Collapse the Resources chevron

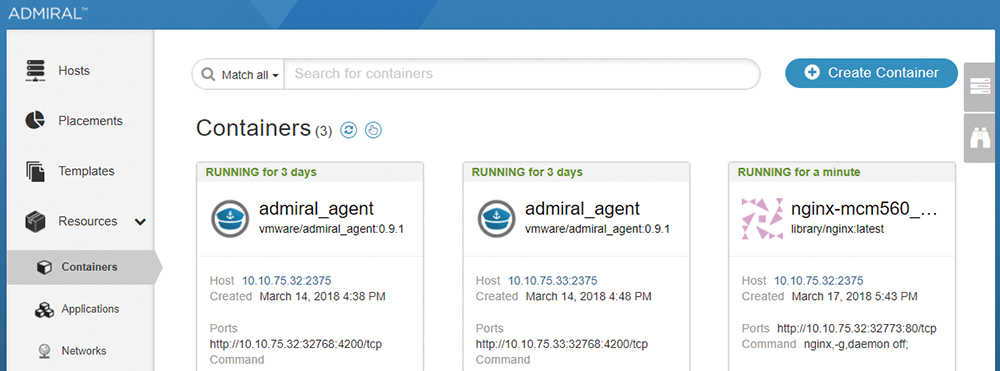pyautogui.click(x=140, y=222)
